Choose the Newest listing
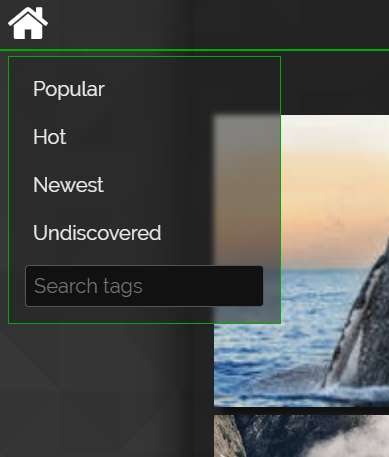Screen dimensions: 389x457 pos(68,185)
